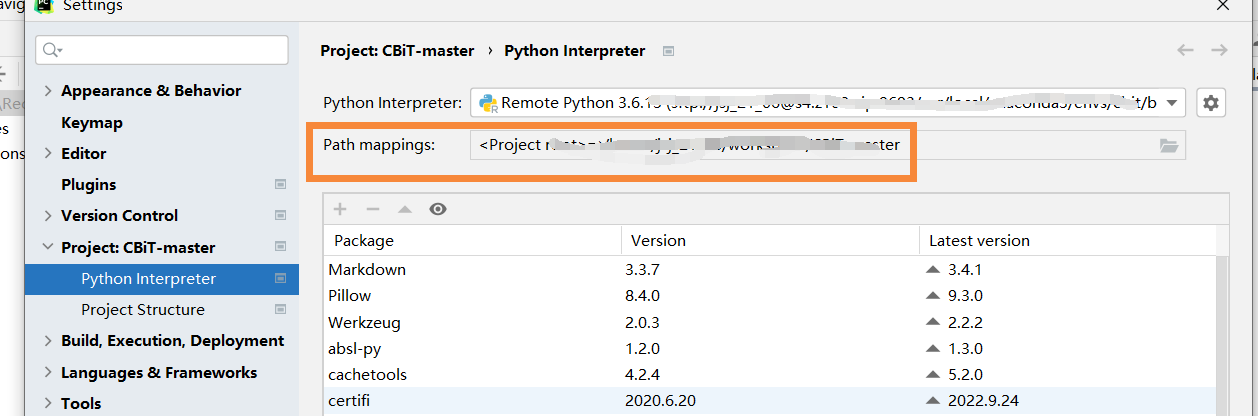
Task: Open the Python Interpreter dropdown
Action: click(x=1174, y=102)
